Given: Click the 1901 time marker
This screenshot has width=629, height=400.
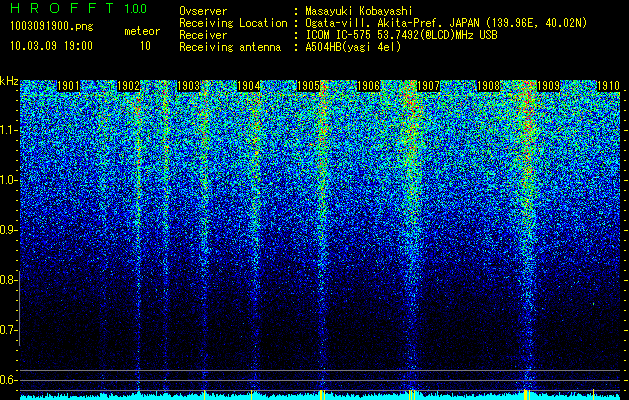Looking at the screenshot, I should [x=68, y=86].
